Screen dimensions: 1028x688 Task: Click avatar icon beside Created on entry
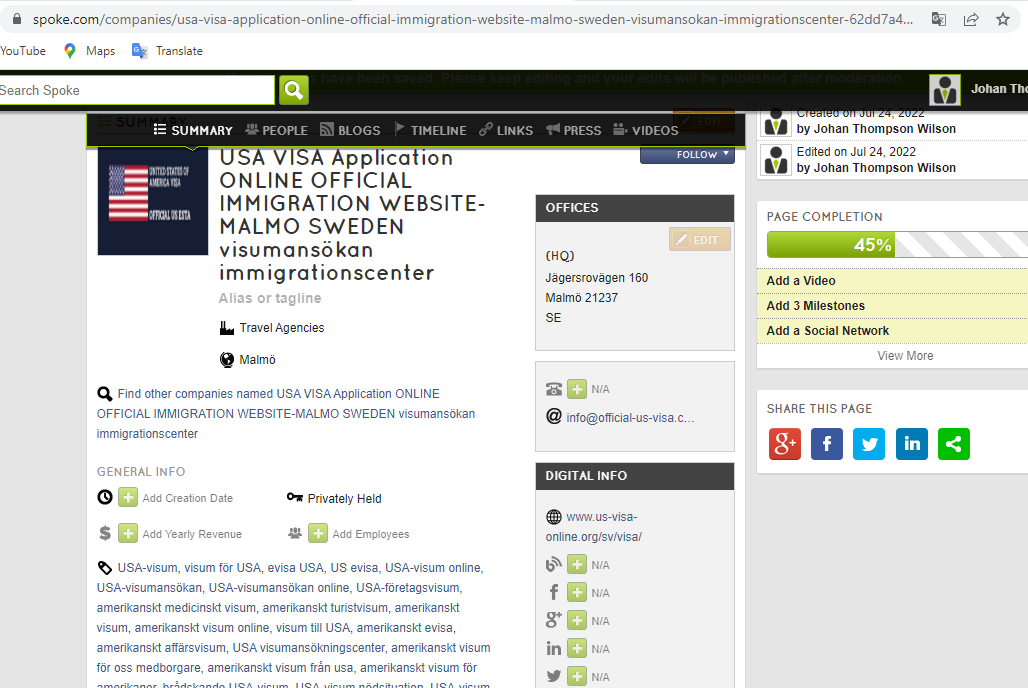776,122
